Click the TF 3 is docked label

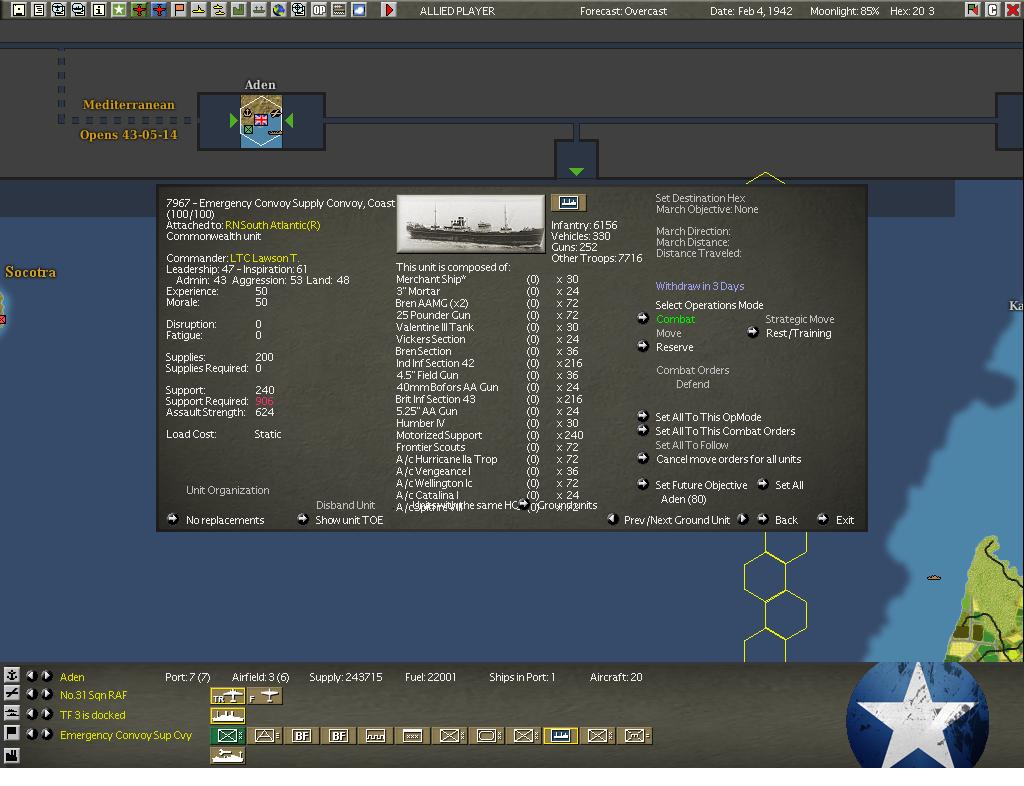(x=93, y=715)
